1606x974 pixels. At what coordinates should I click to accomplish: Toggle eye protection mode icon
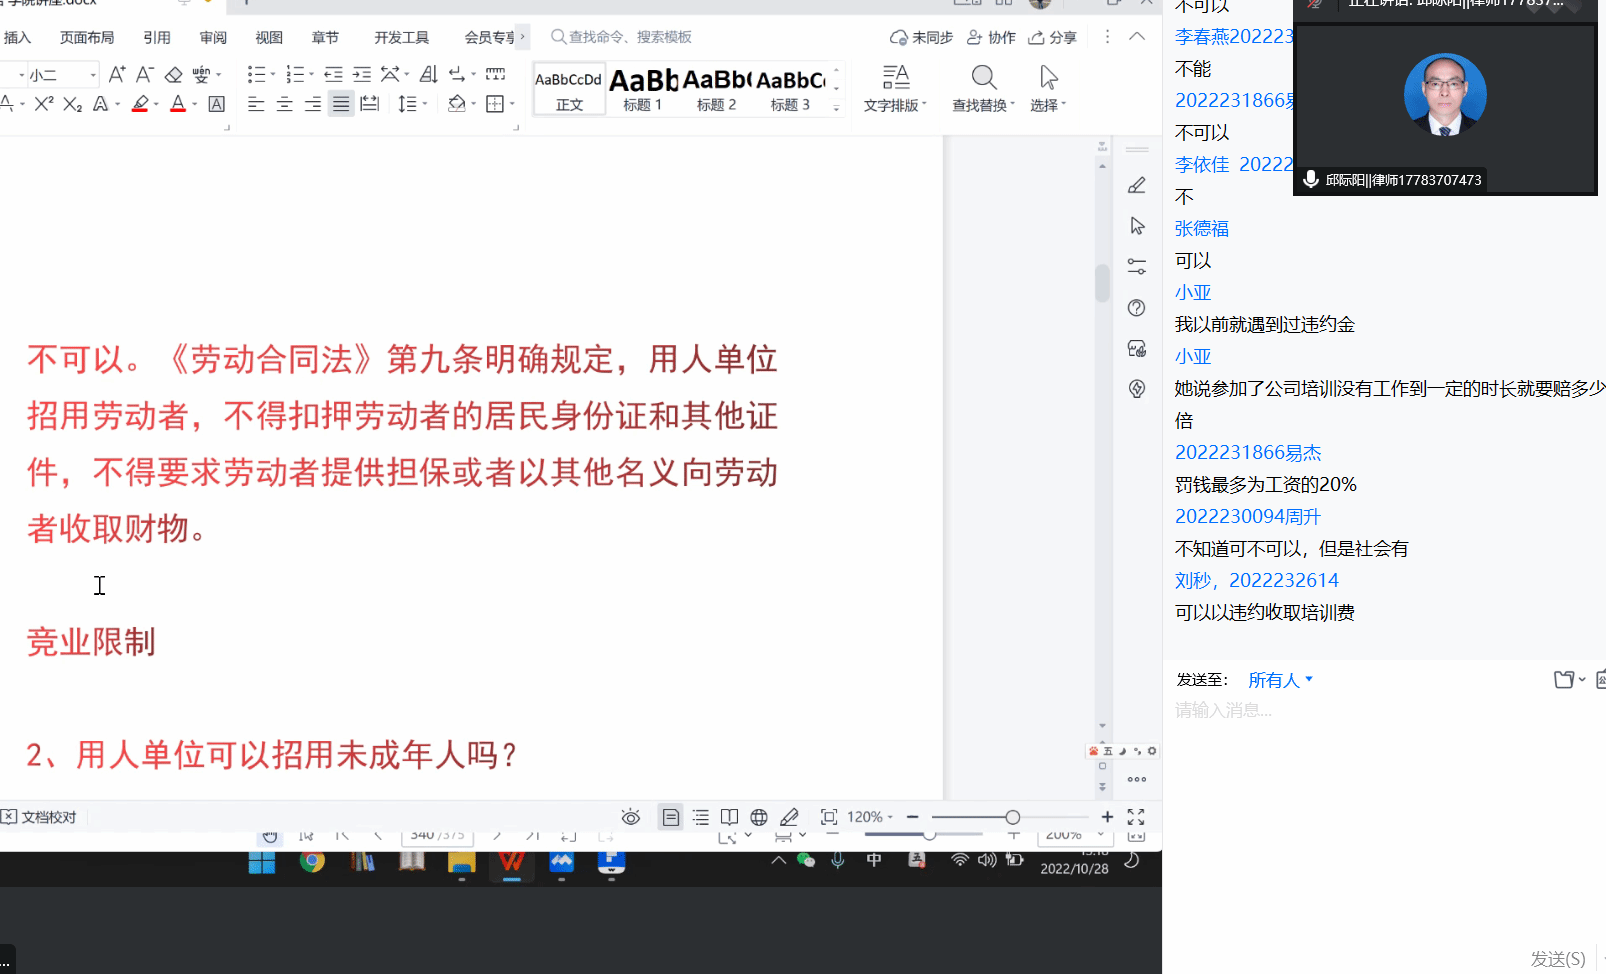[630, 817]
